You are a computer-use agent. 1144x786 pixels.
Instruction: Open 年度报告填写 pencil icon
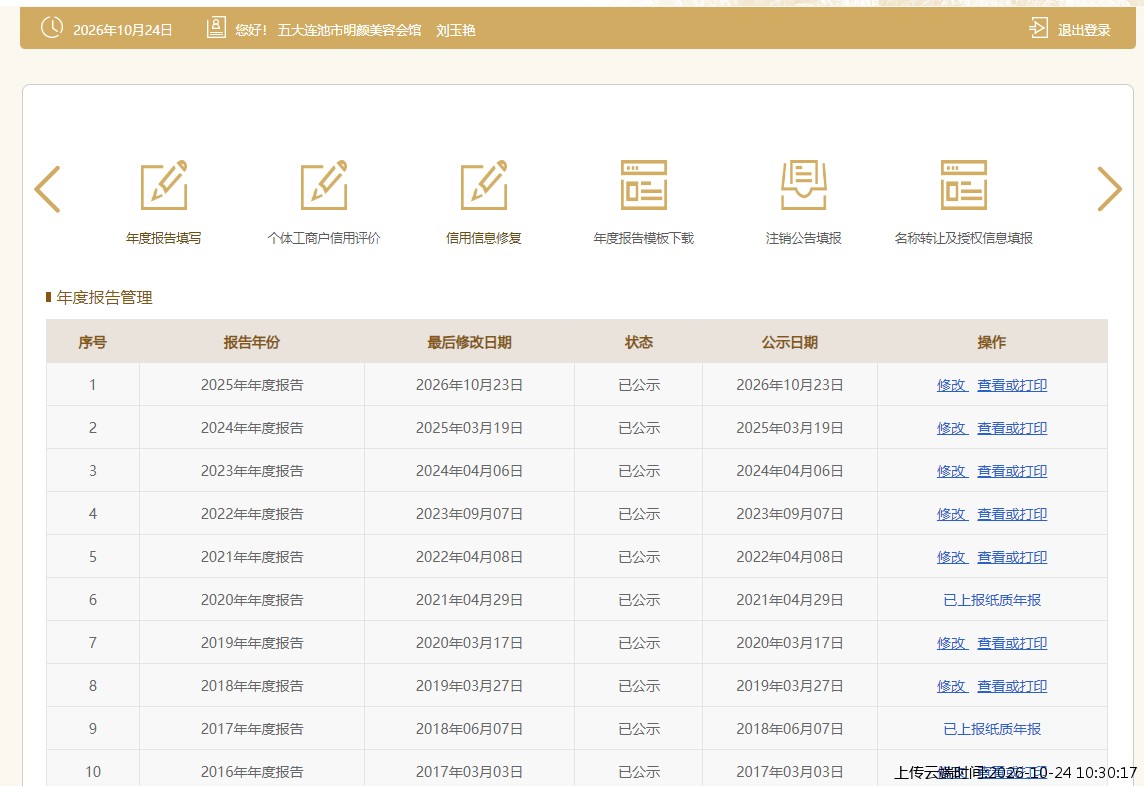[163, 185]
